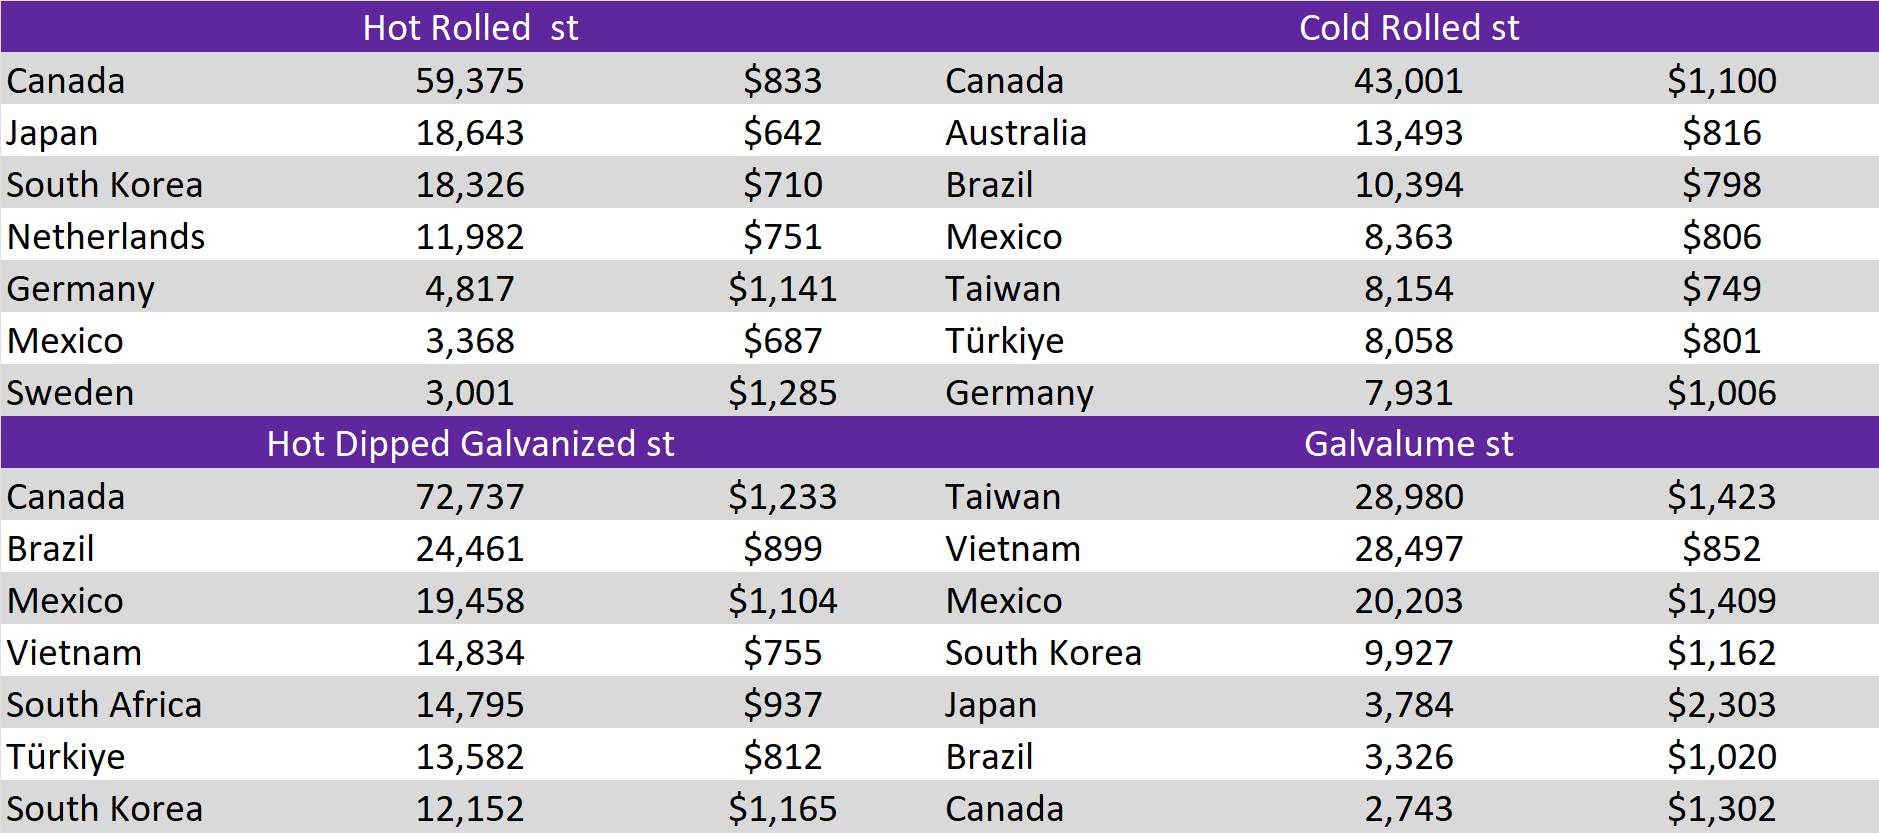Select the $642 price cell

782,133
